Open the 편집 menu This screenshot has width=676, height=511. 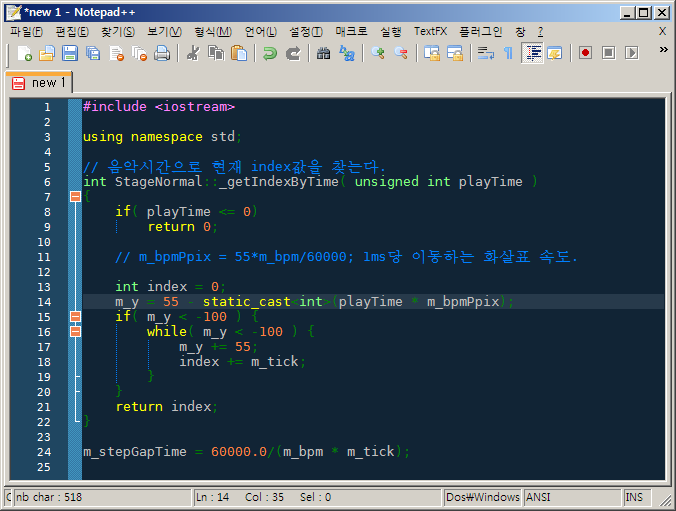pos(72,31)
